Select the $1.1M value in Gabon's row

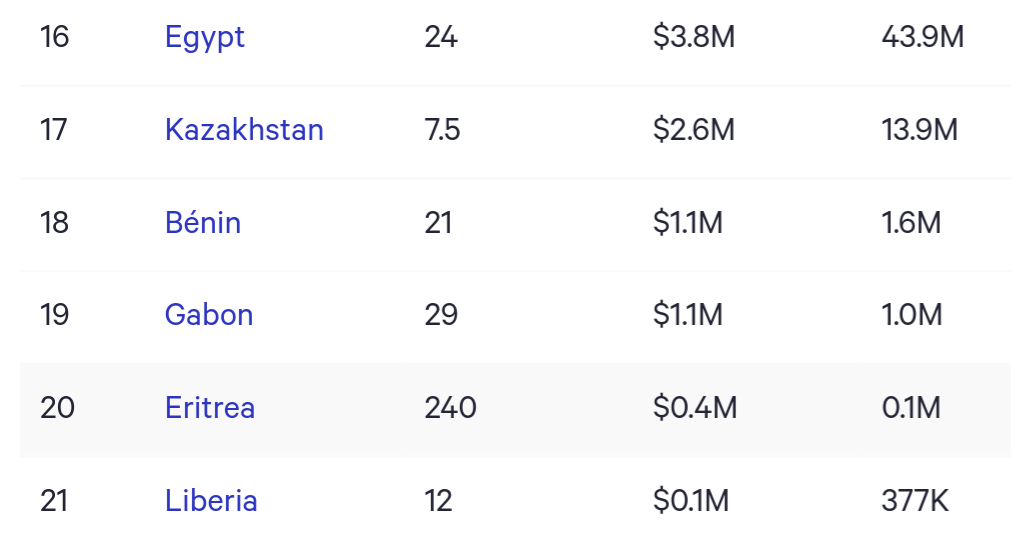[x=688, y=315]
